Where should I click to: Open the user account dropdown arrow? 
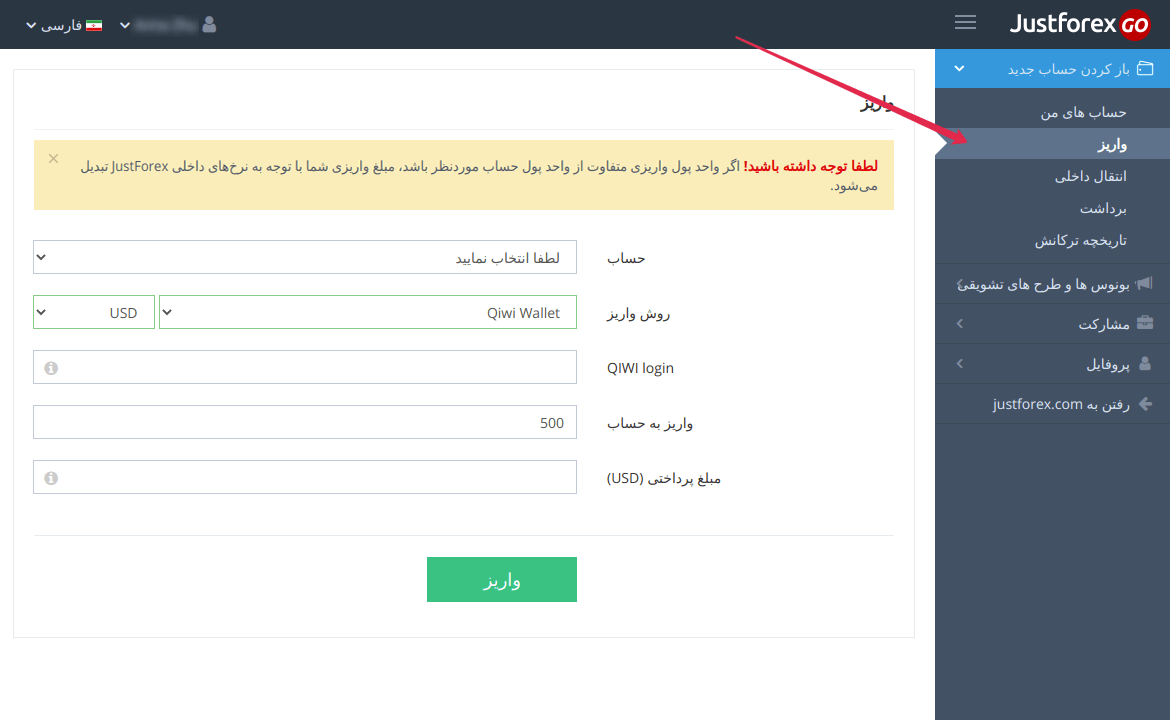tap(125, 25)
